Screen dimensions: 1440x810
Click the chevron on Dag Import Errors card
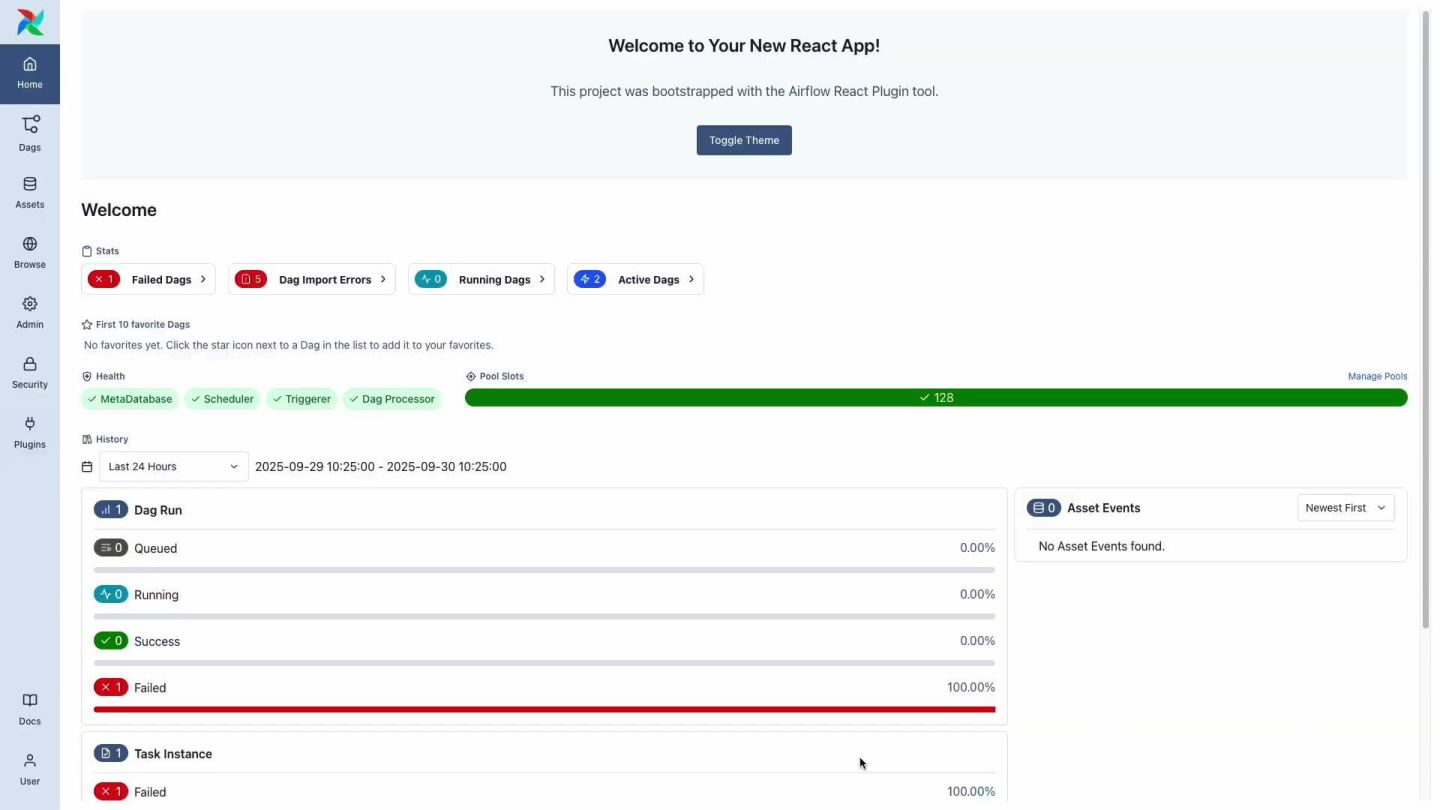tap(383, 279)
